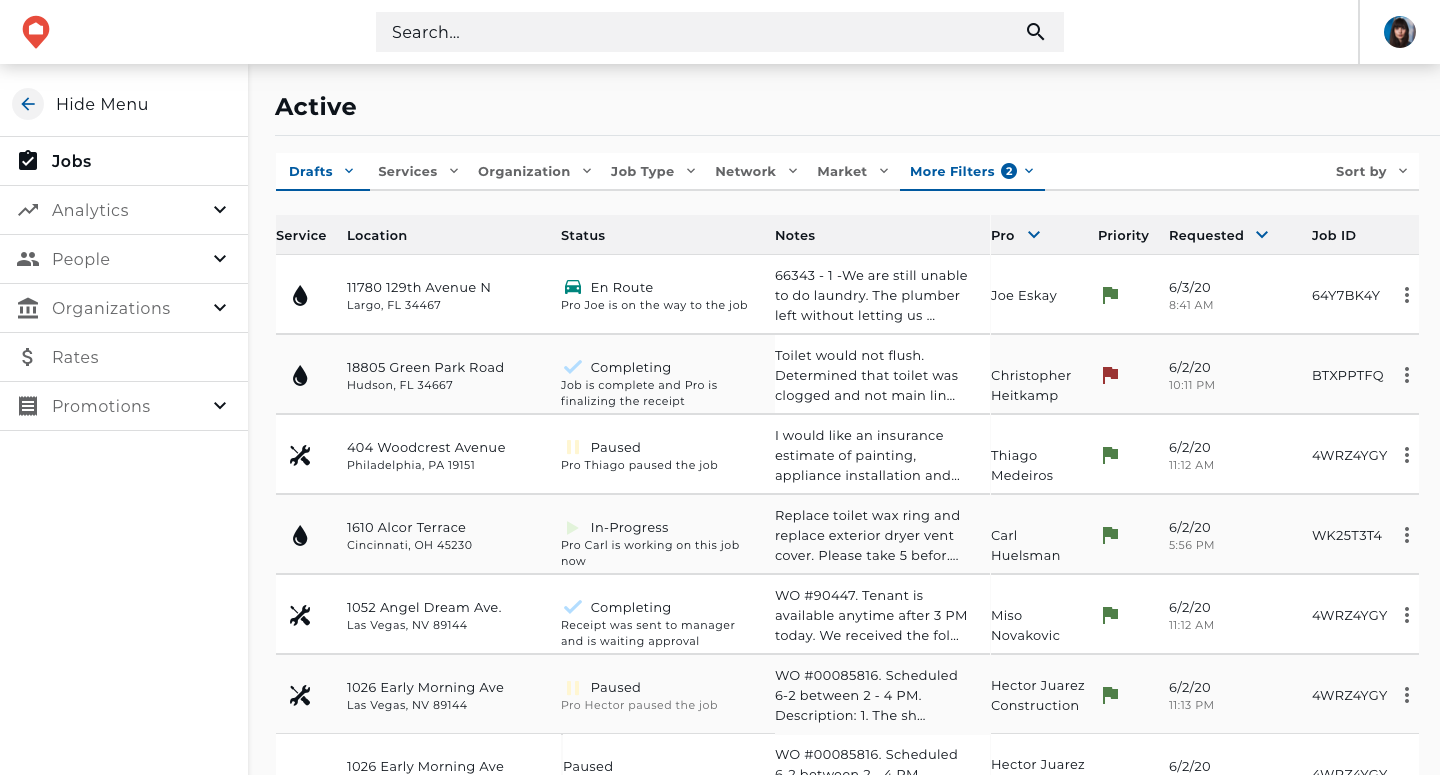Click the green priority flag for Joe Eskay
The image size is (1440, 775).
[x=1109, y=295]
